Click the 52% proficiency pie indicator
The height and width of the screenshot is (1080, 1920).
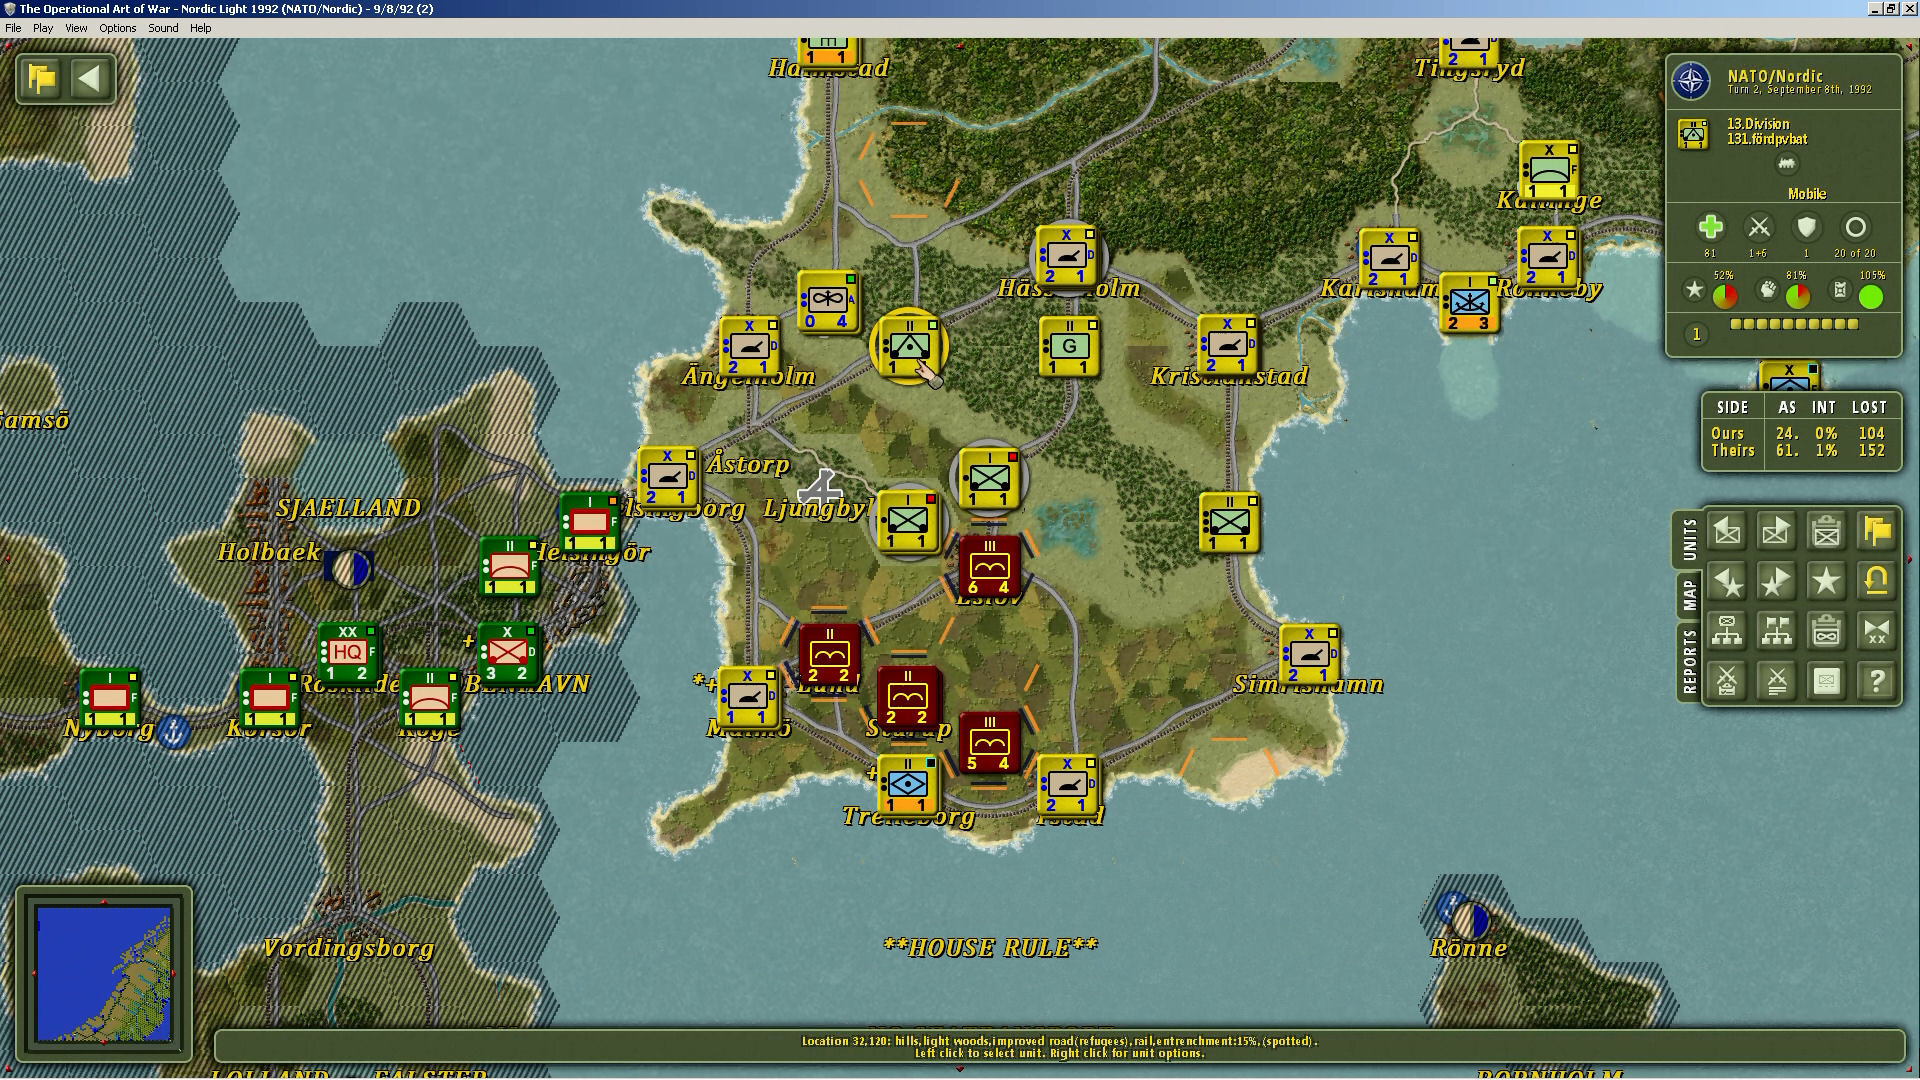pyautogui.click(x=1725, y=296)
